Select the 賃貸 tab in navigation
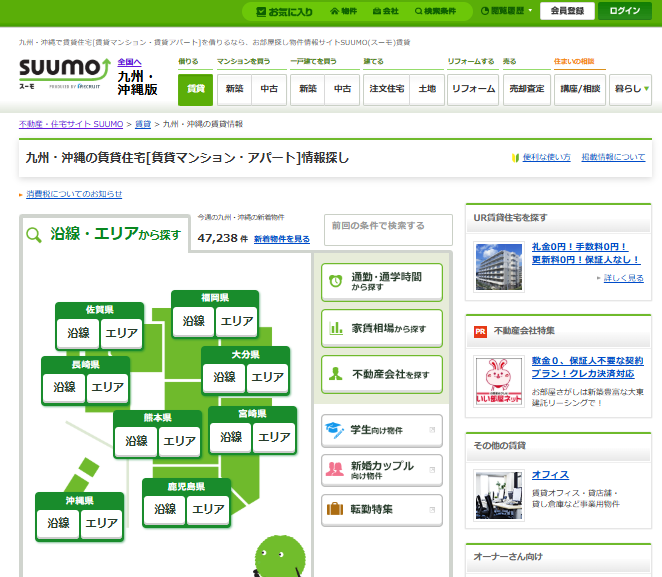 pyautogui.click(x=195, y=89)
